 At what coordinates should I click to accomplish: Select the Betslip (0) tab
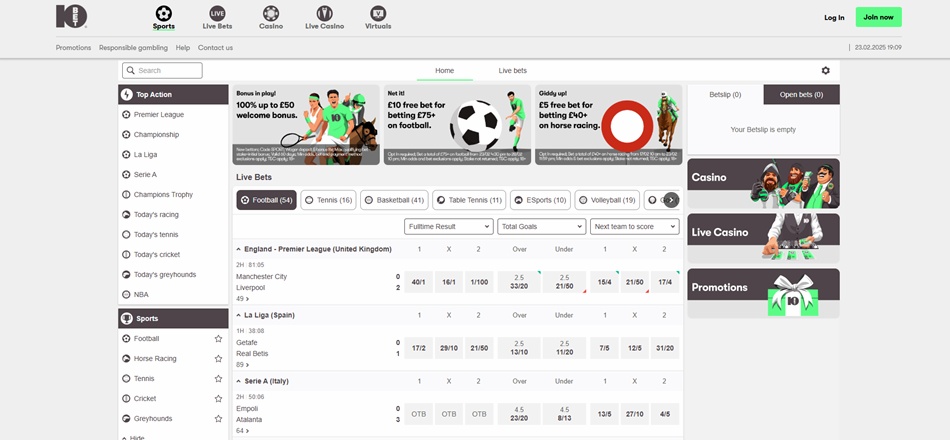pos(725,95)
